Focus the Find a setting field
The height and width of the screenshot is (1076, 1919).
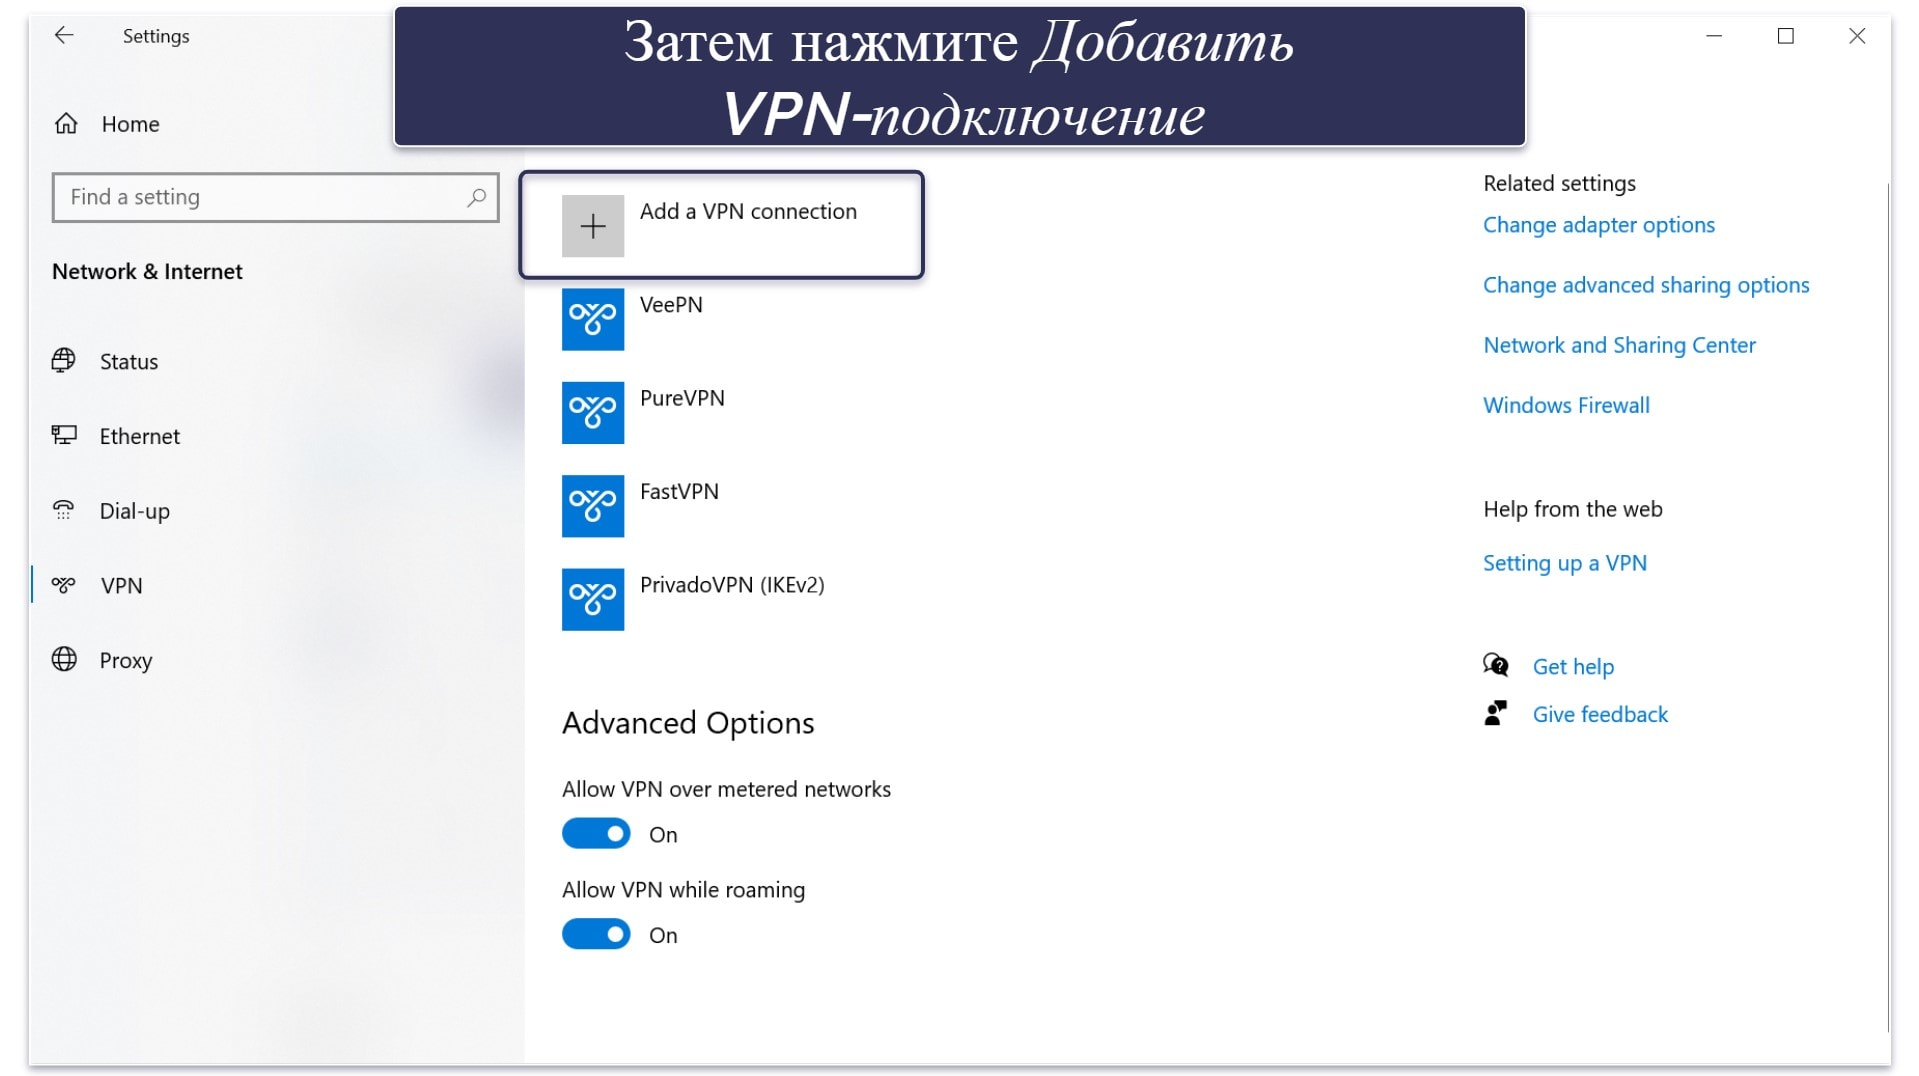(x=276, y=197)
